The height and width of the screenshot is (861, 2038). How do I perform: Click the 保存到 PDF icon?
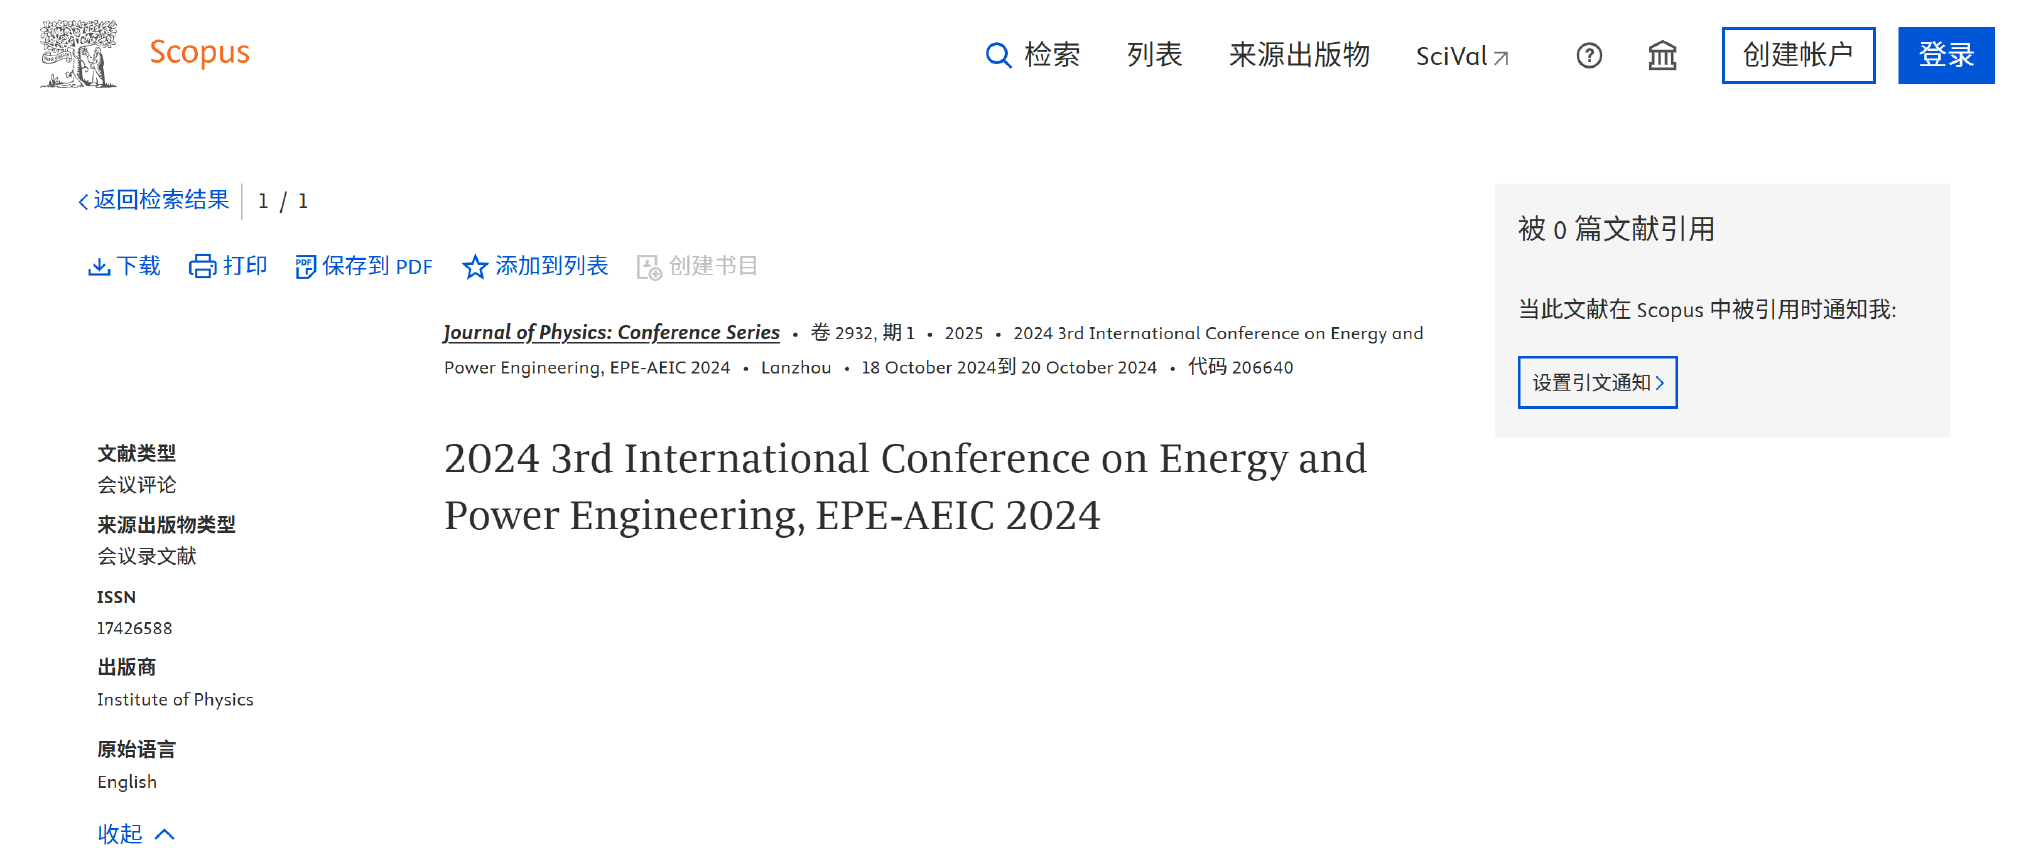click(306, 267)
